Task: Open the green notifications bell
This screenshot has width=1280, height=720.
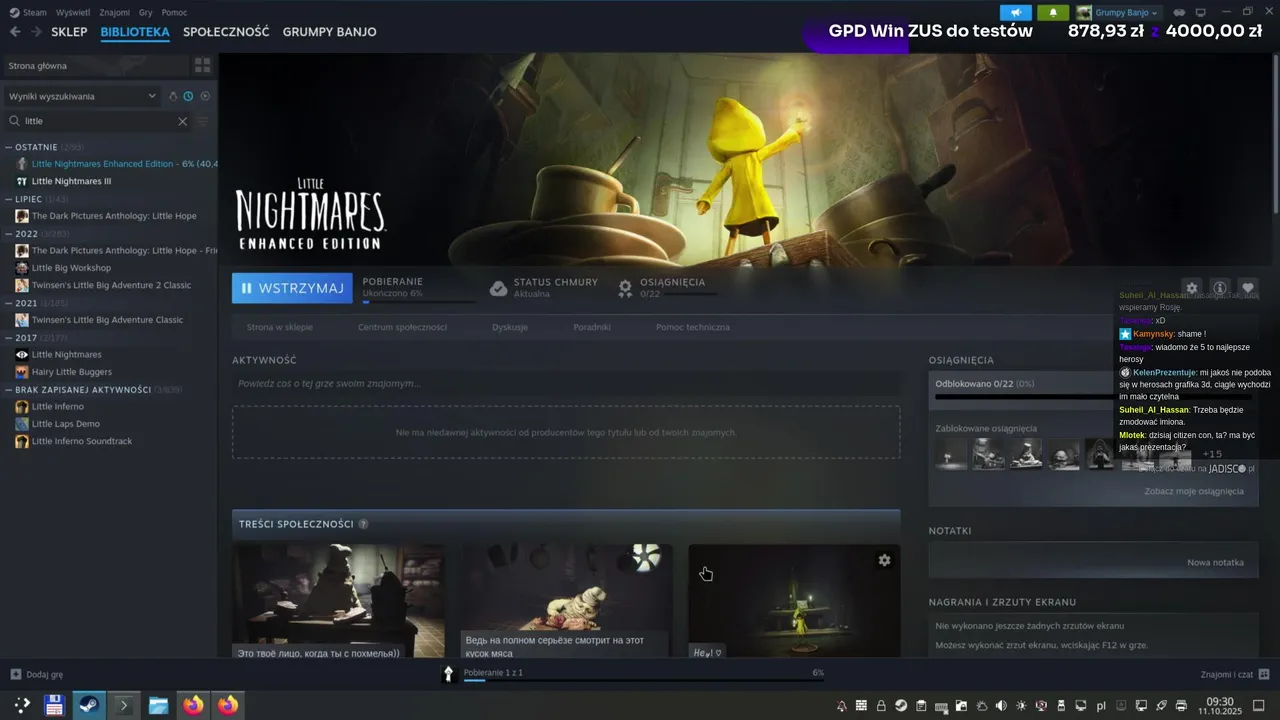Action: (1053, 13)
